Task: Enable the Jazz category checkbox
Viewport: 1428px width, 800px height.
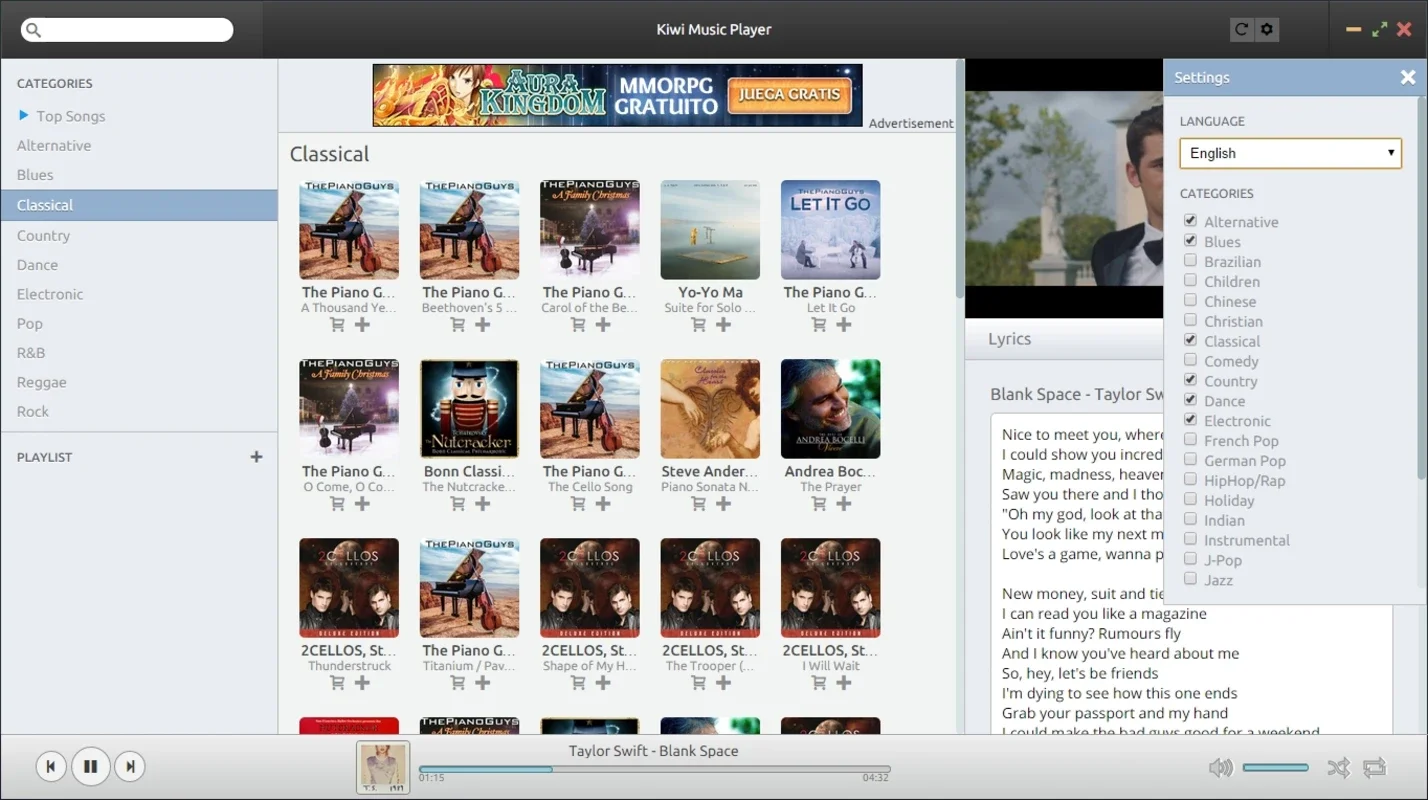Action: pyautogui.click(x=1190, y=579)
